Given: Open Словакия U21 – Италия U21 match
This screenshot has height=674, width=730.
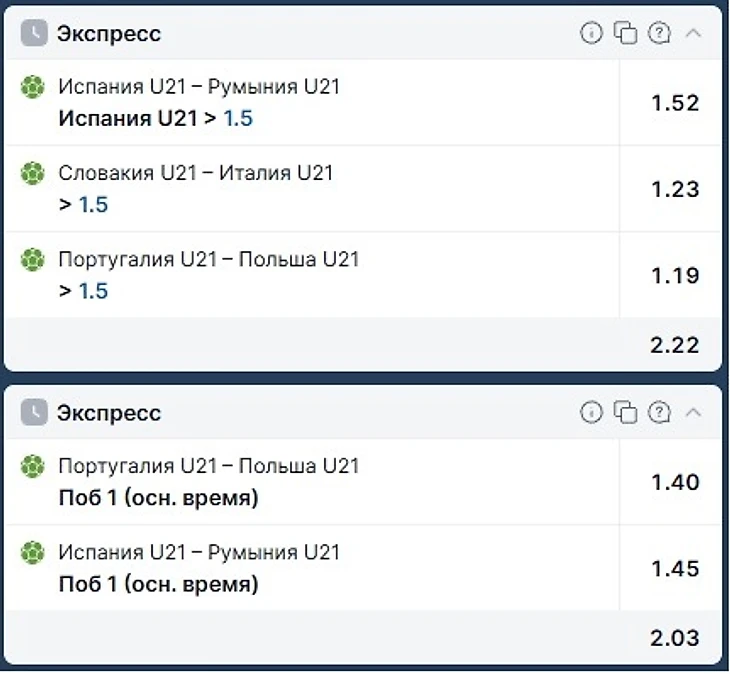Looking at the screenshot, I should coord(196,173).
